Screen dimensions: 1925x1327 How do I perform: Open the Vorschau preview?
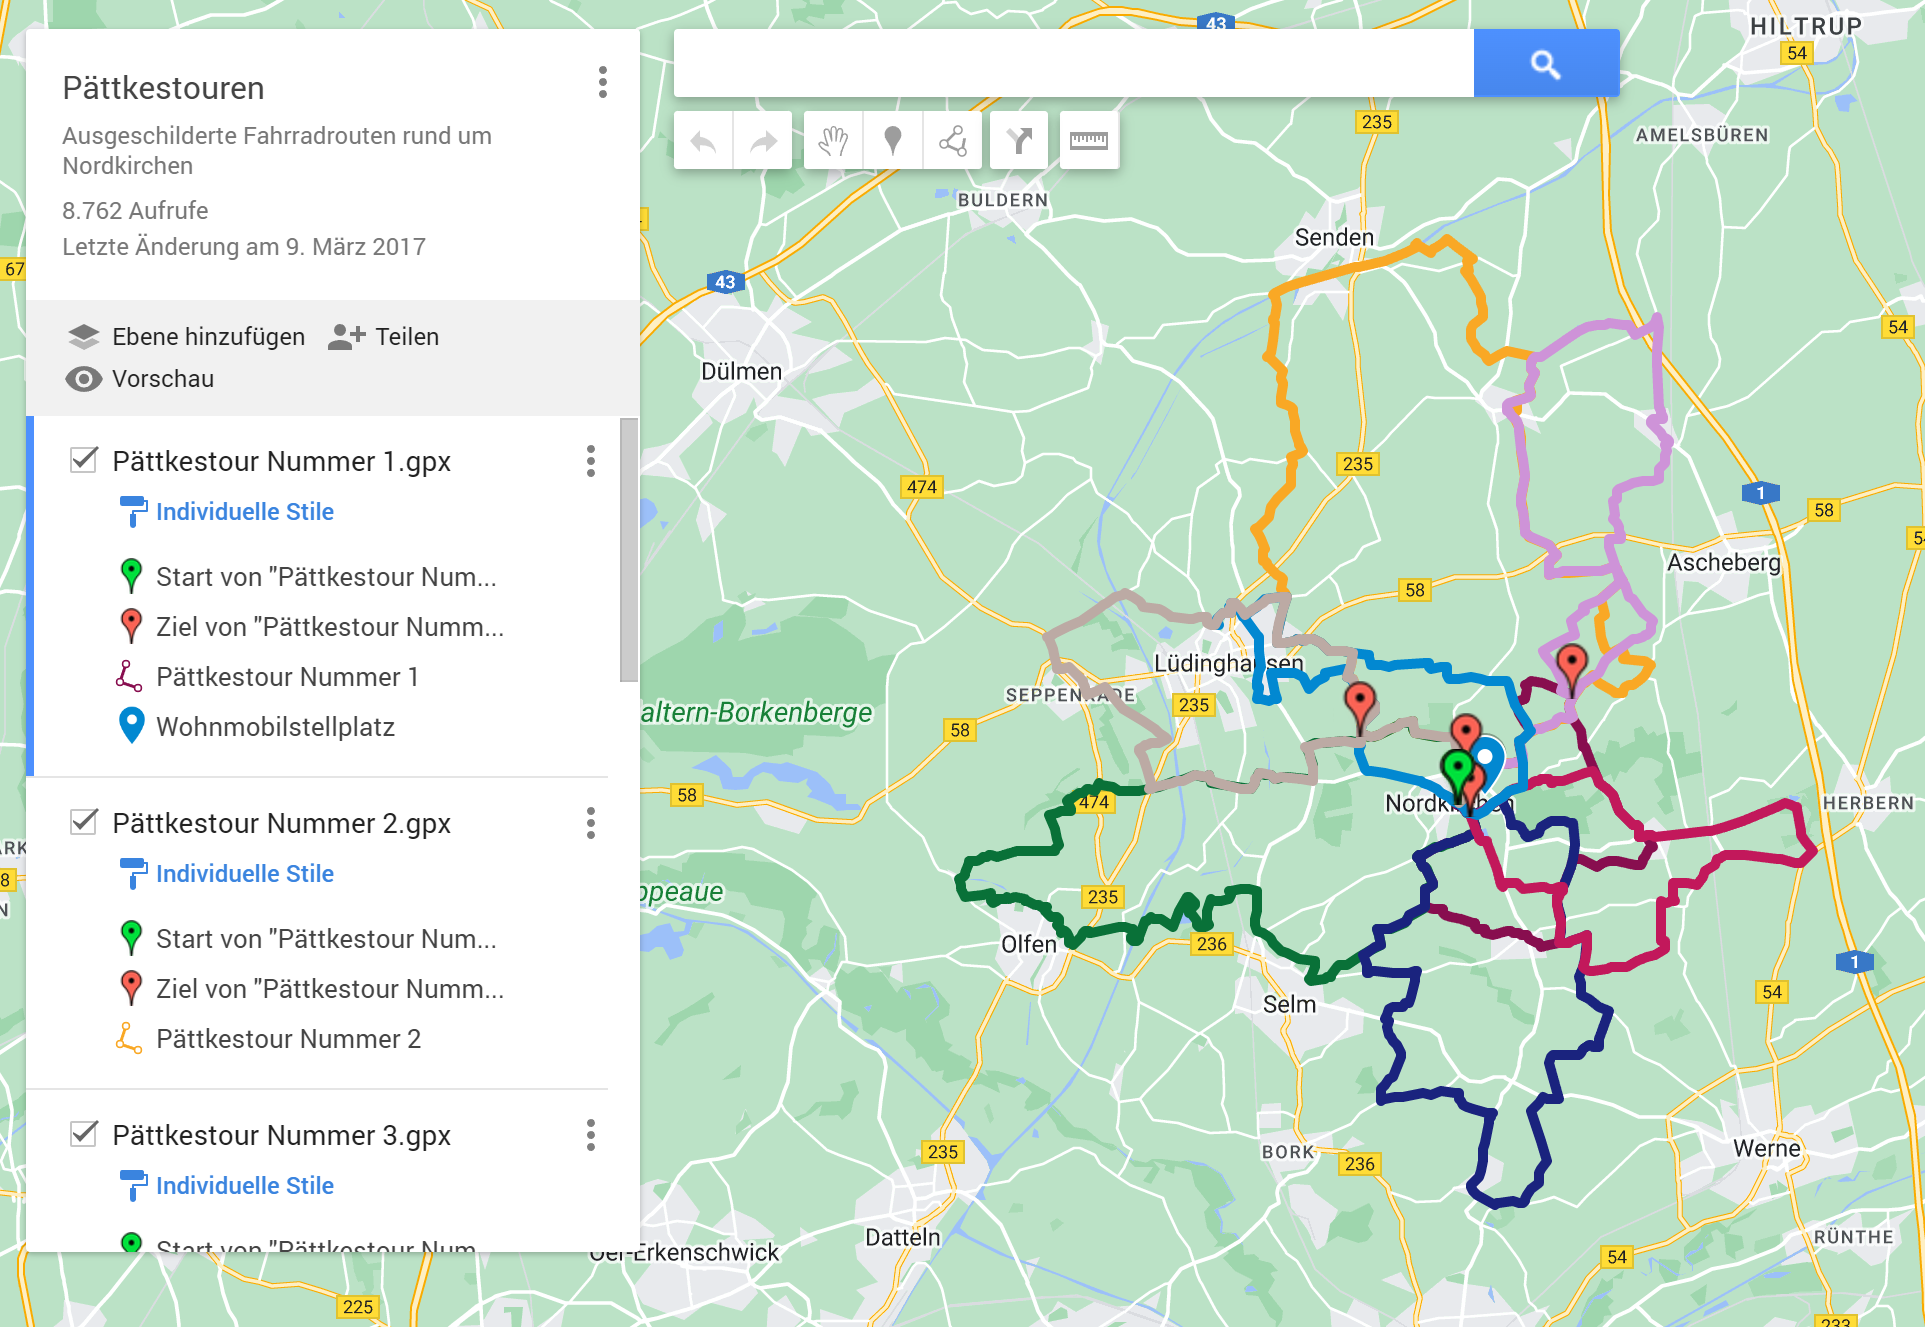tap(140, 379)
